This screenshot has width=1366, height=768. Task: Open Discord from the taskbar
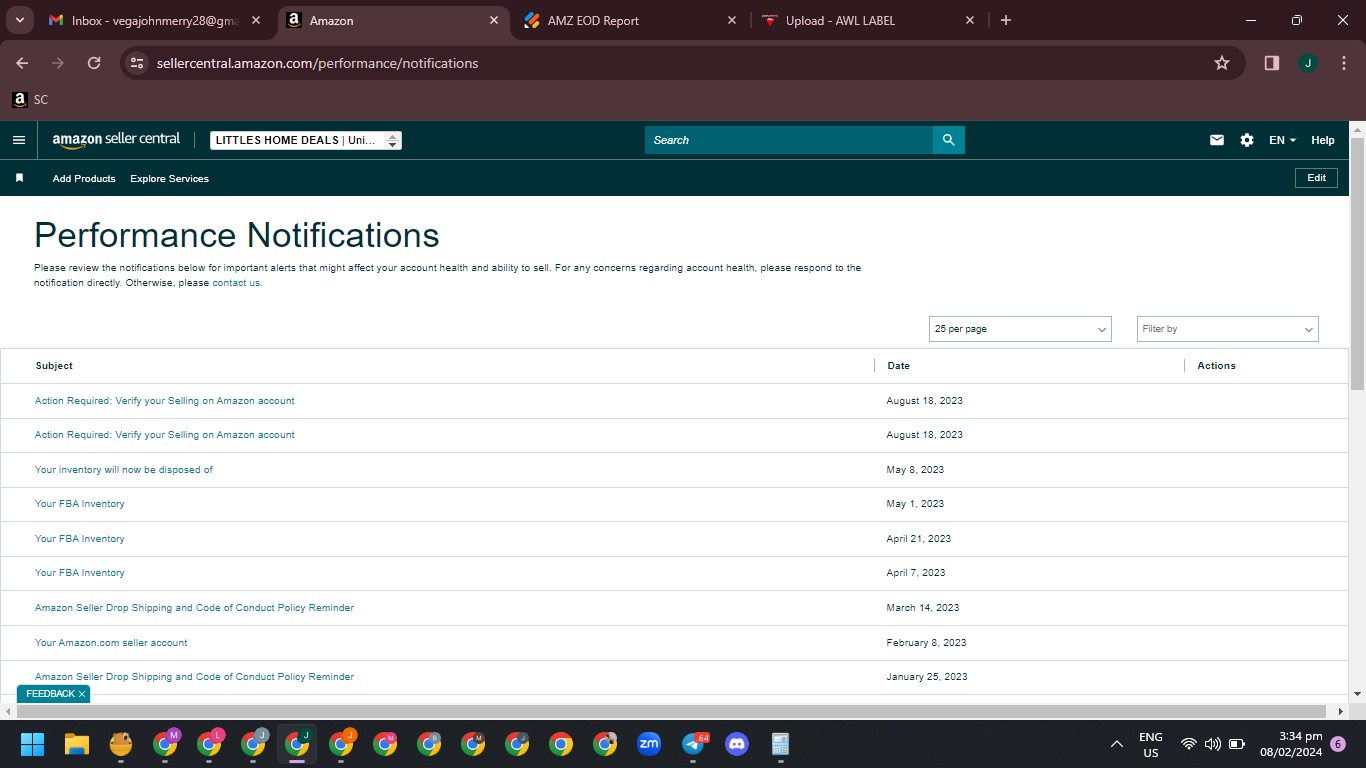click(x=737, y=744)
